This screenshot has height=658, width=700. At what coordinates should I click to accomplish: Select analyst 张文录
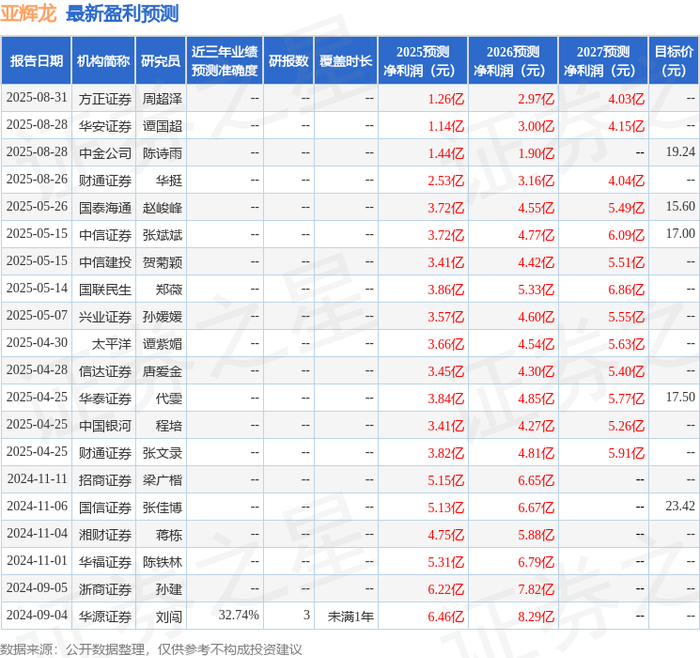(162, 454)
